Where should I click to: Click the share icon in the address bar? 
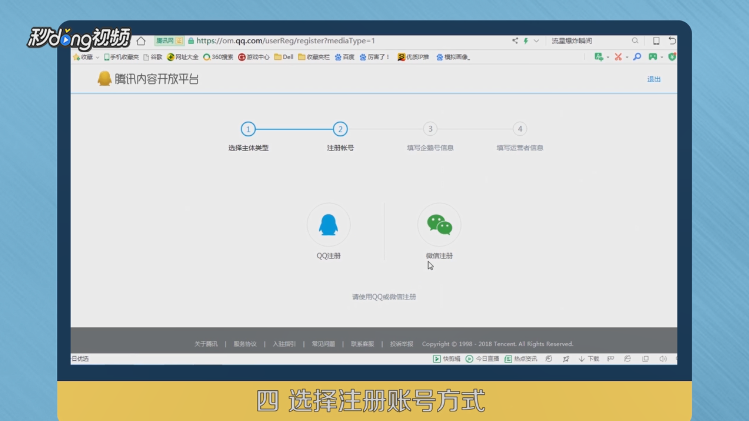tap(515, 41)
